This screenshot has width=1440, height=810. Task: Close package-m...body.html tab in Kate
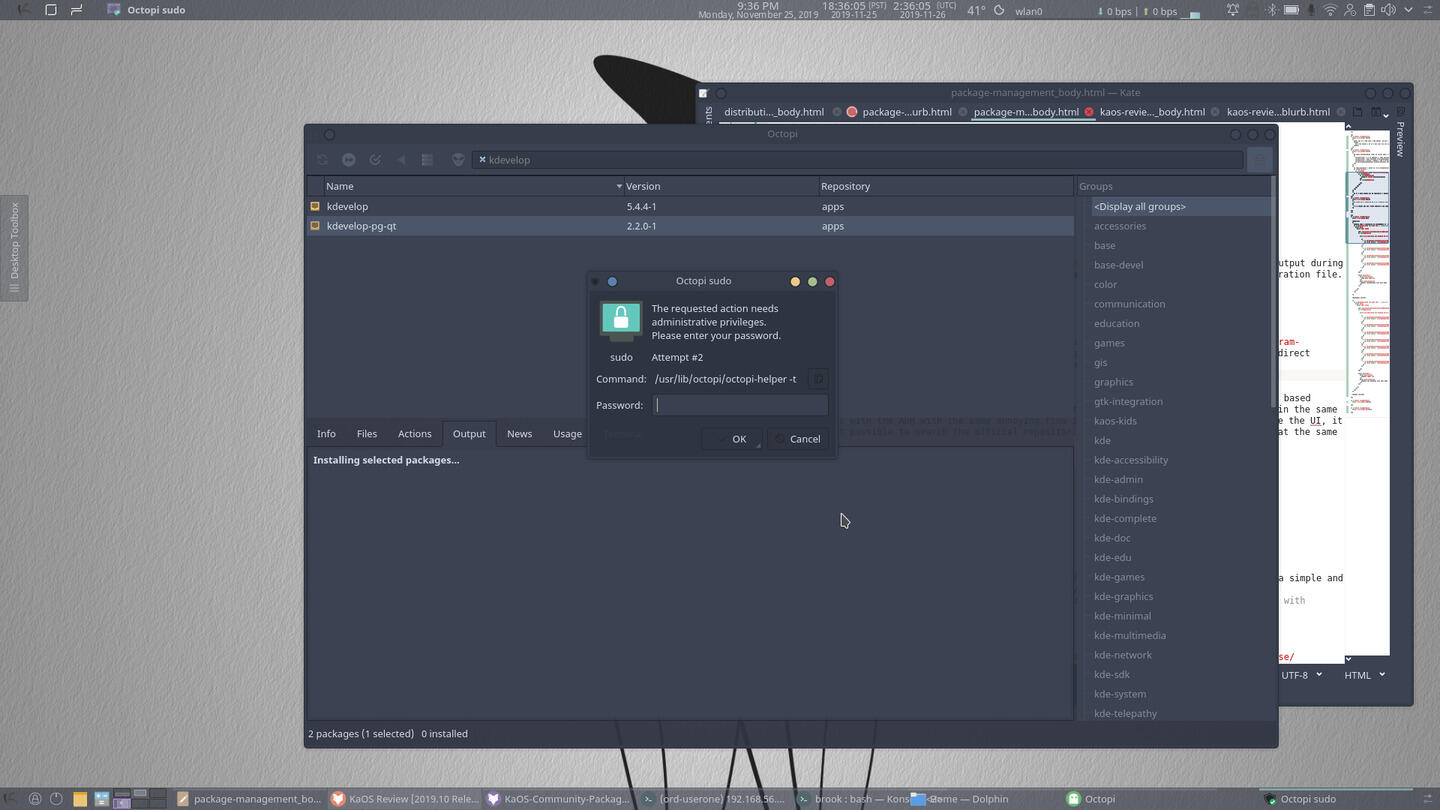coord(1089,112)
